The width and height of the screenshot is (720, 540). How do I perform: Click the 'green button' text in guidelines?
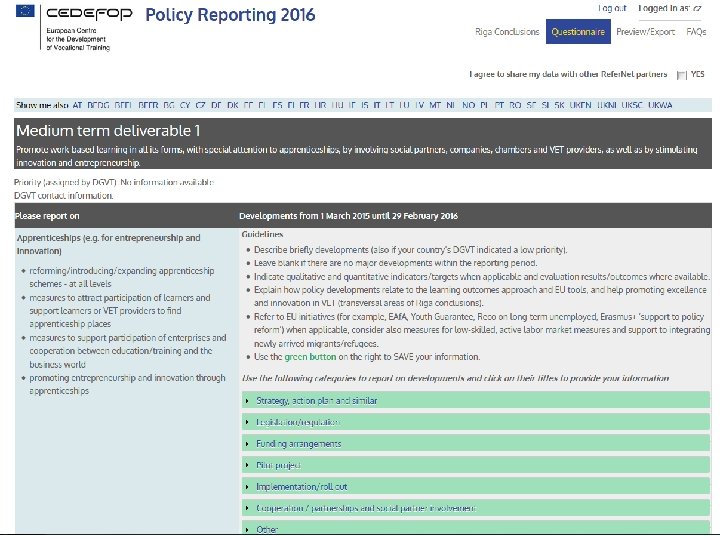[x=310, y=357]
